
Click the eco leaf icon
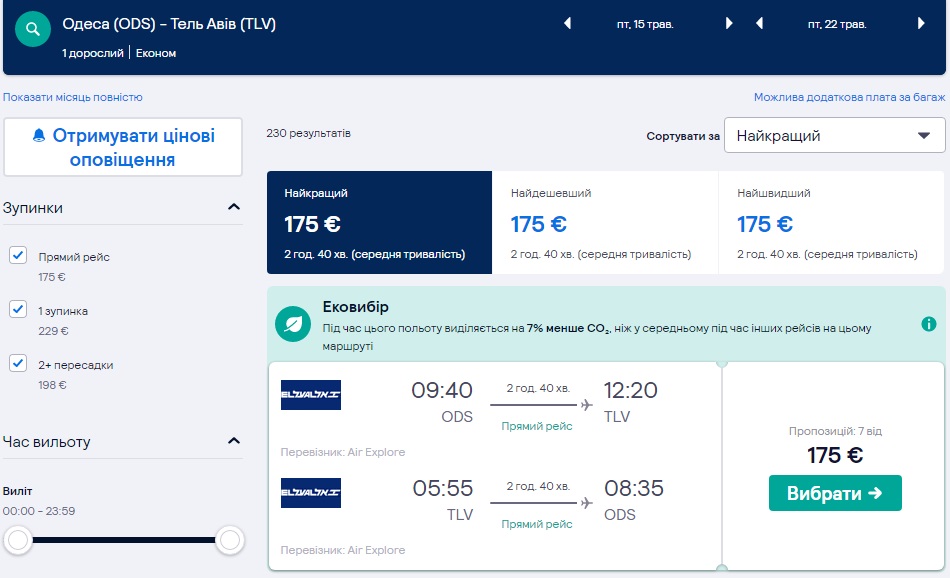(294, 324)
